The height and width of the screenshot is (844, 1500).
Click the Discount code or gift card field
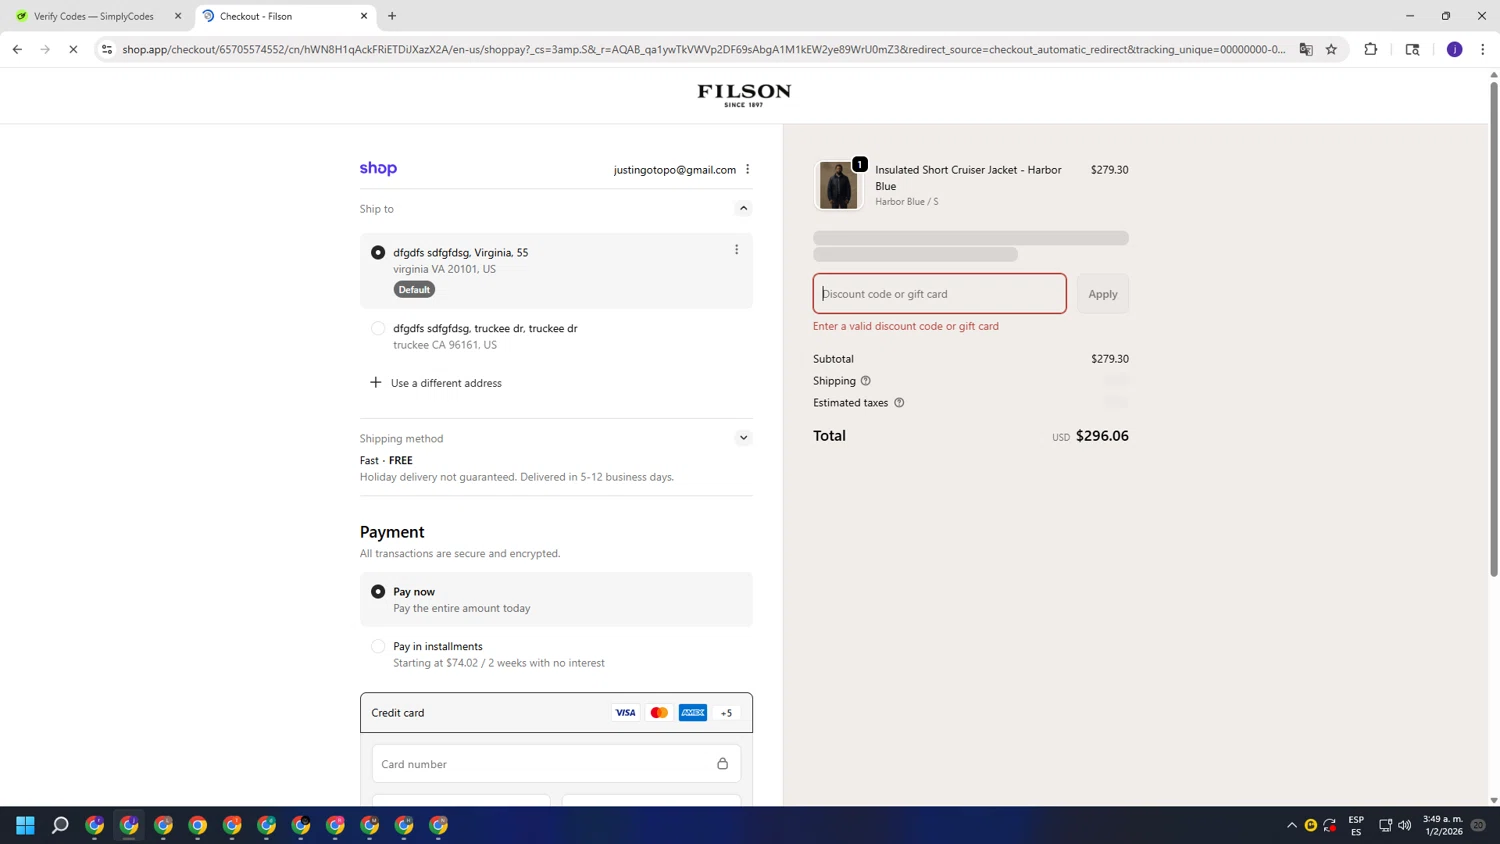point(939,294)
